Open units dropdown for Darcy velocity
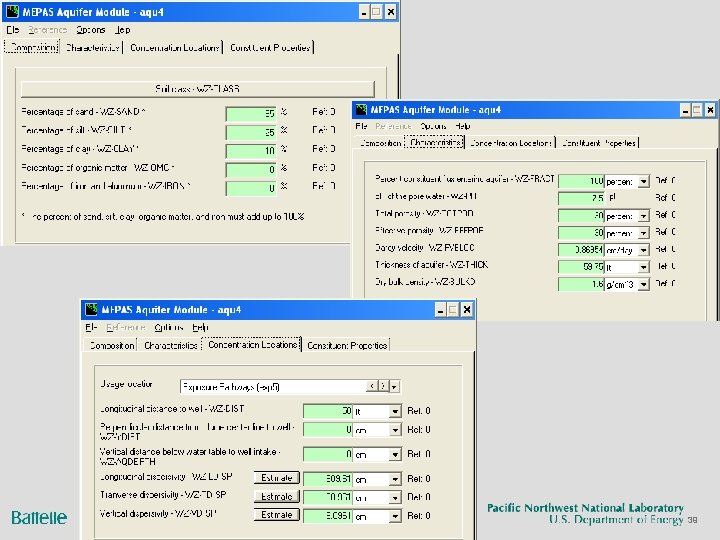720x540 pixels. [x=644, y=250]
